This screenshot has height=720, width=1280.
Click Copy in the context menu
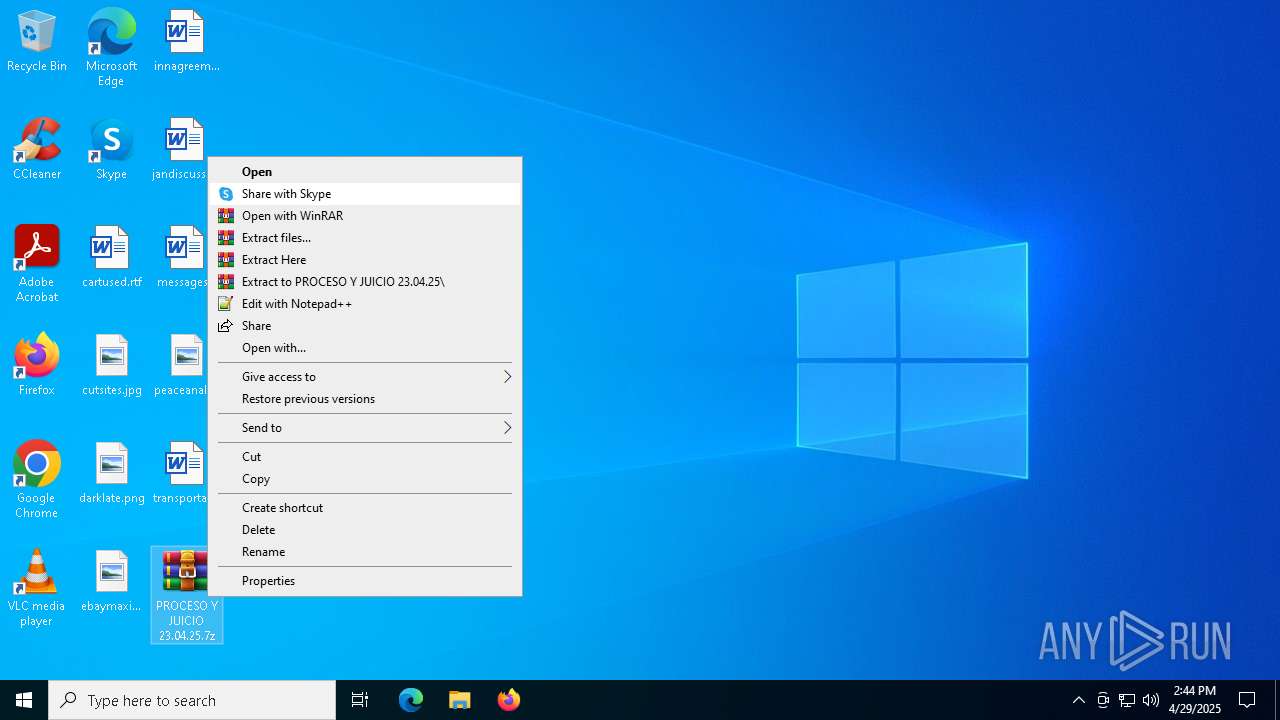365,479
